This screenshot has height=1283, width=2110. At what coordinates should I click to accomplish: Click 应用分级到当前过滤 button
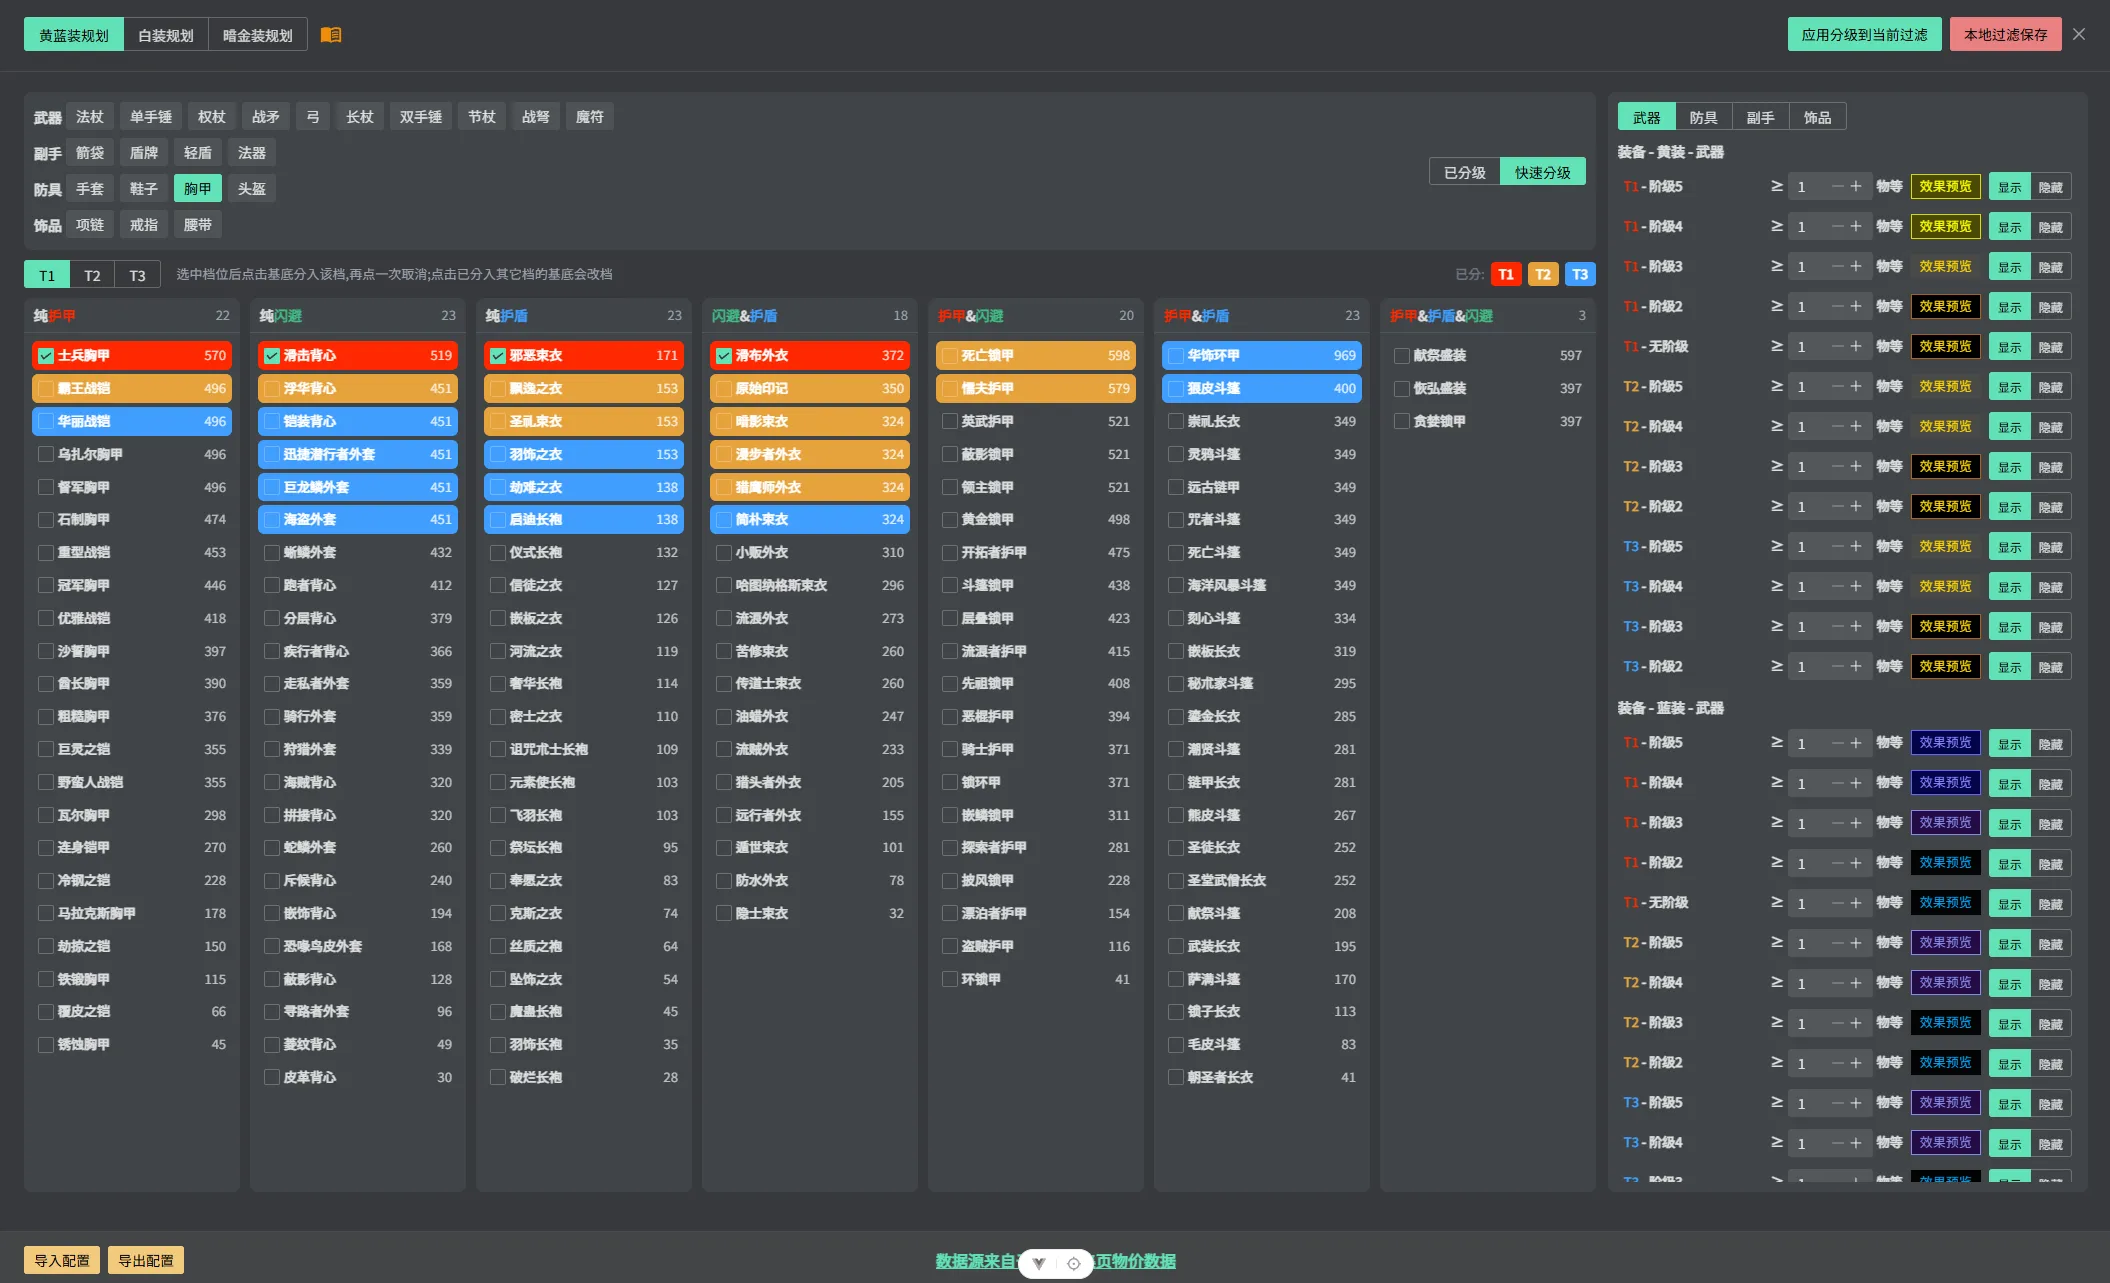click(1864, 34)
